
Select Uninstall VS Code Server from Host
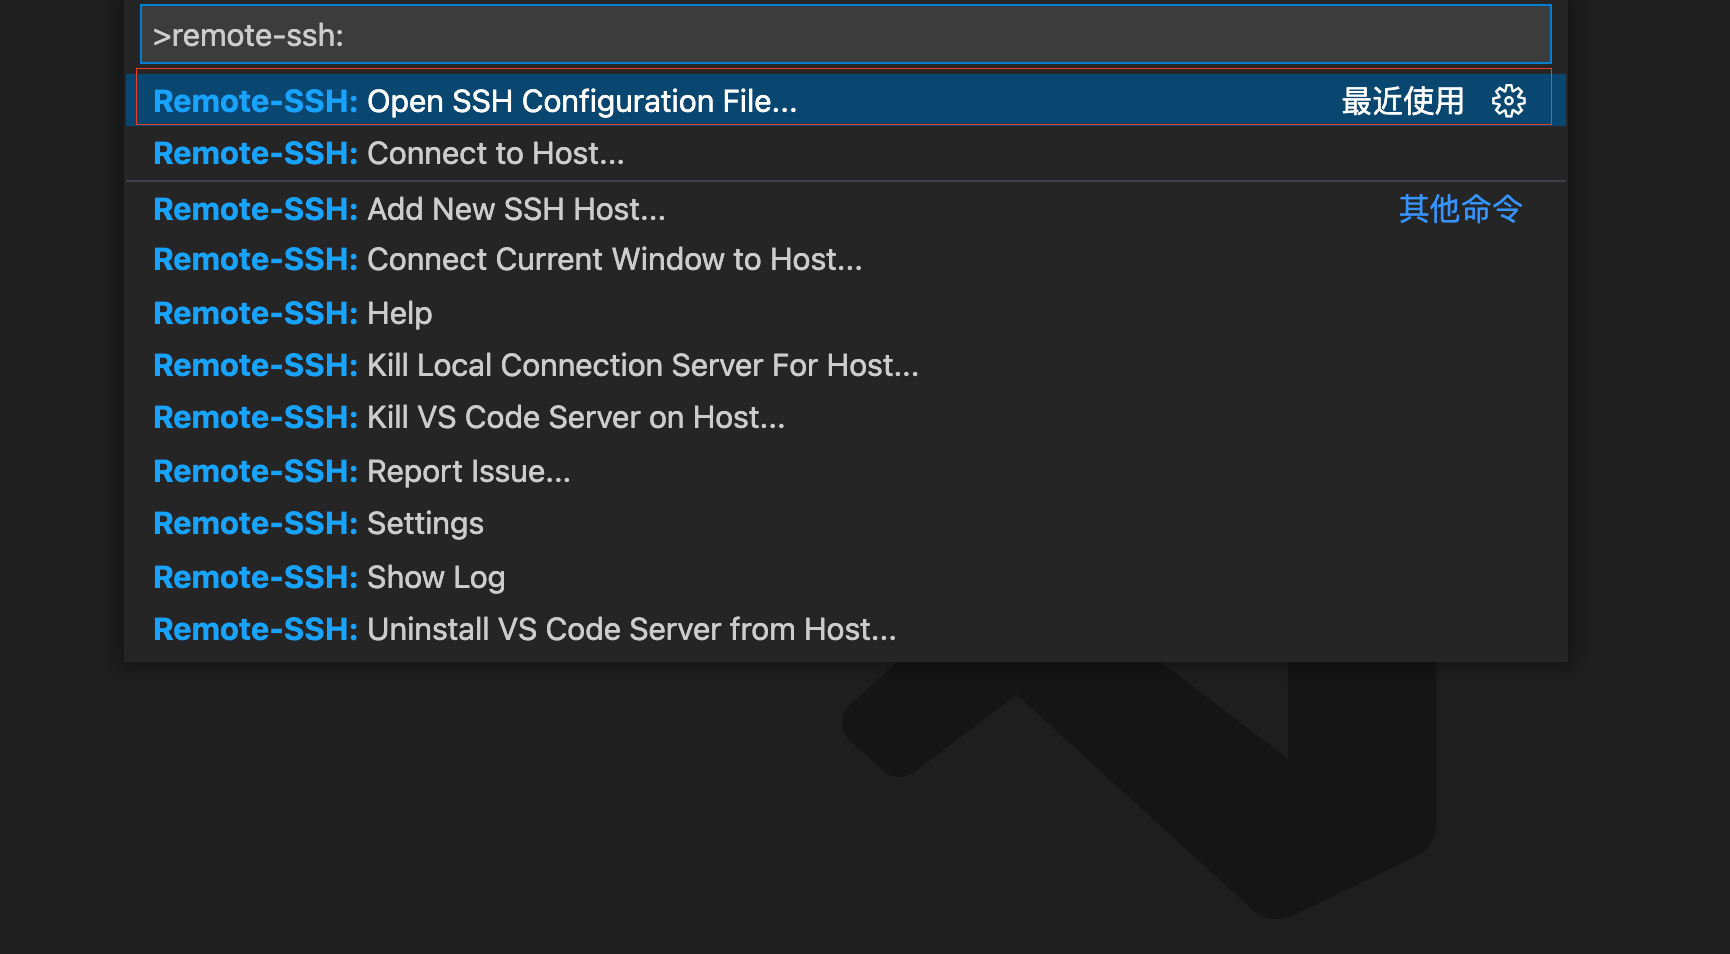pos(631,630)
